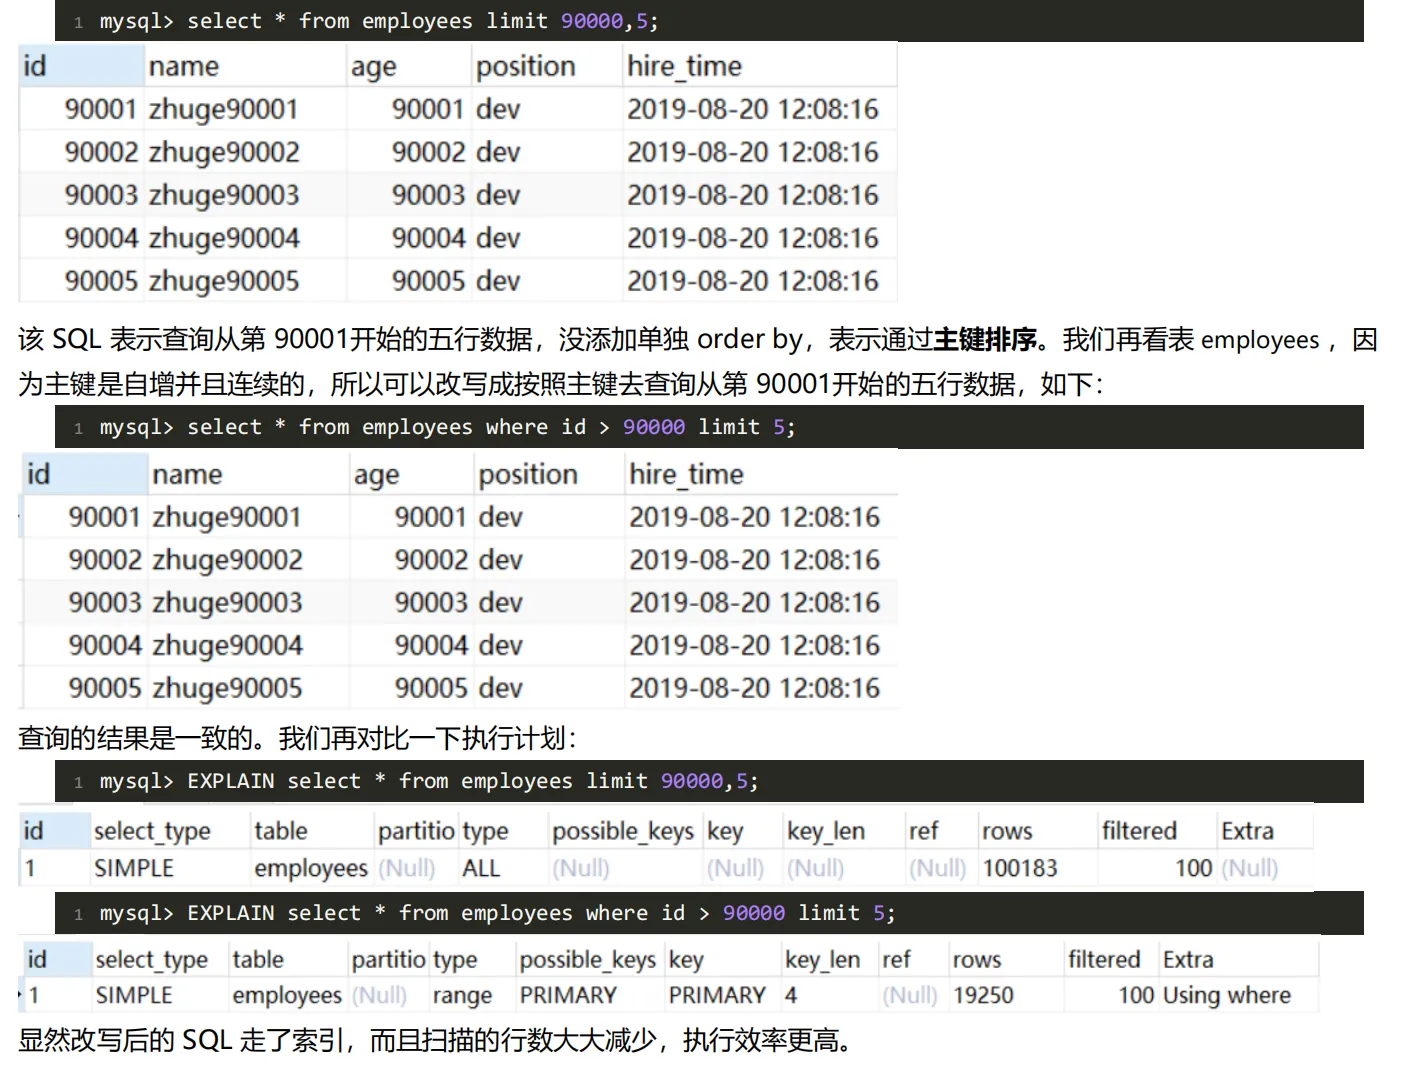
Task: Click 'possible_keys' header in first EXPLAIN table
Action: (623, 831)
